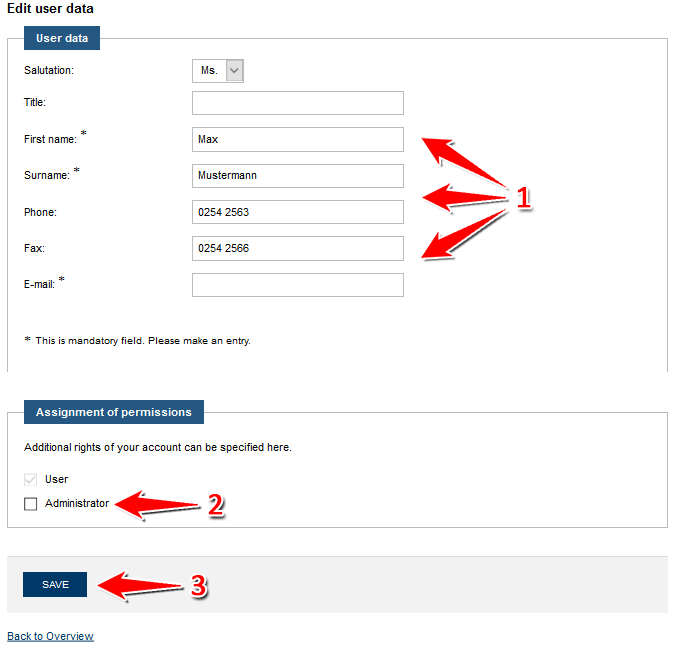This screenshot has width=675, height=648.
Task: Click the SAVE button
Action: 55,584
